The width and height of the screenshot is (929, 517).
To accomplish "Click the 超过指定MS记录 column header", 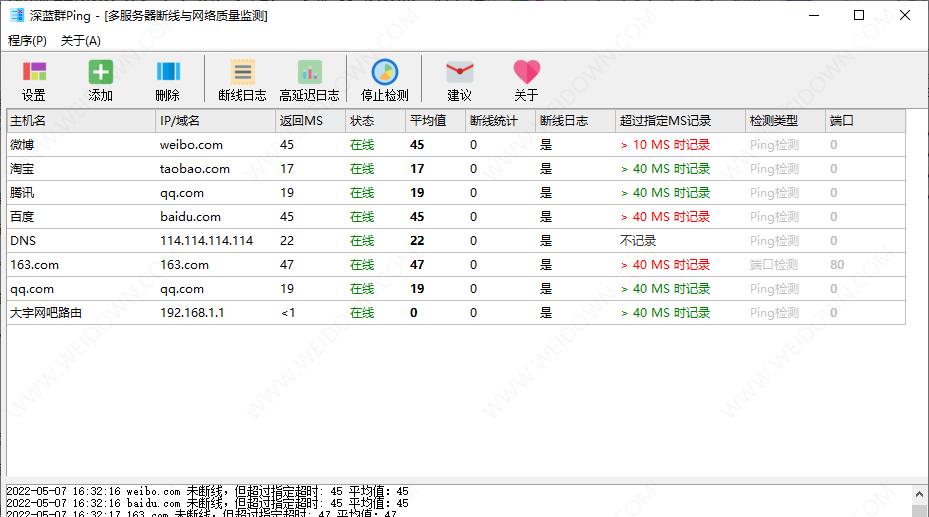I will (x=680, y=121).
